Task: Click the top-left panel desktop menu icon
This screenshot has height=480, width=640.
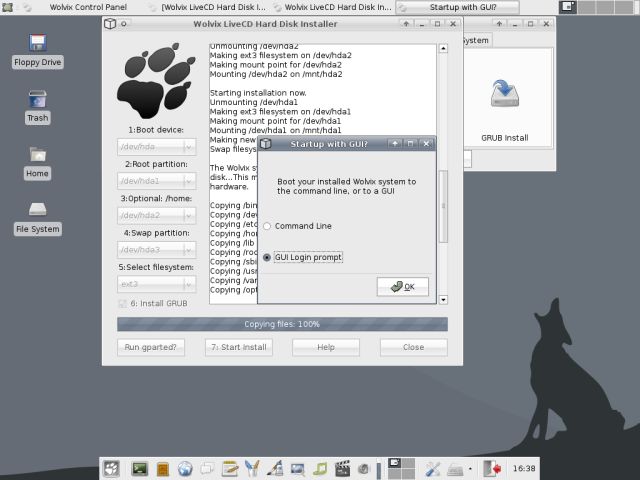Action: coord(7,7)
